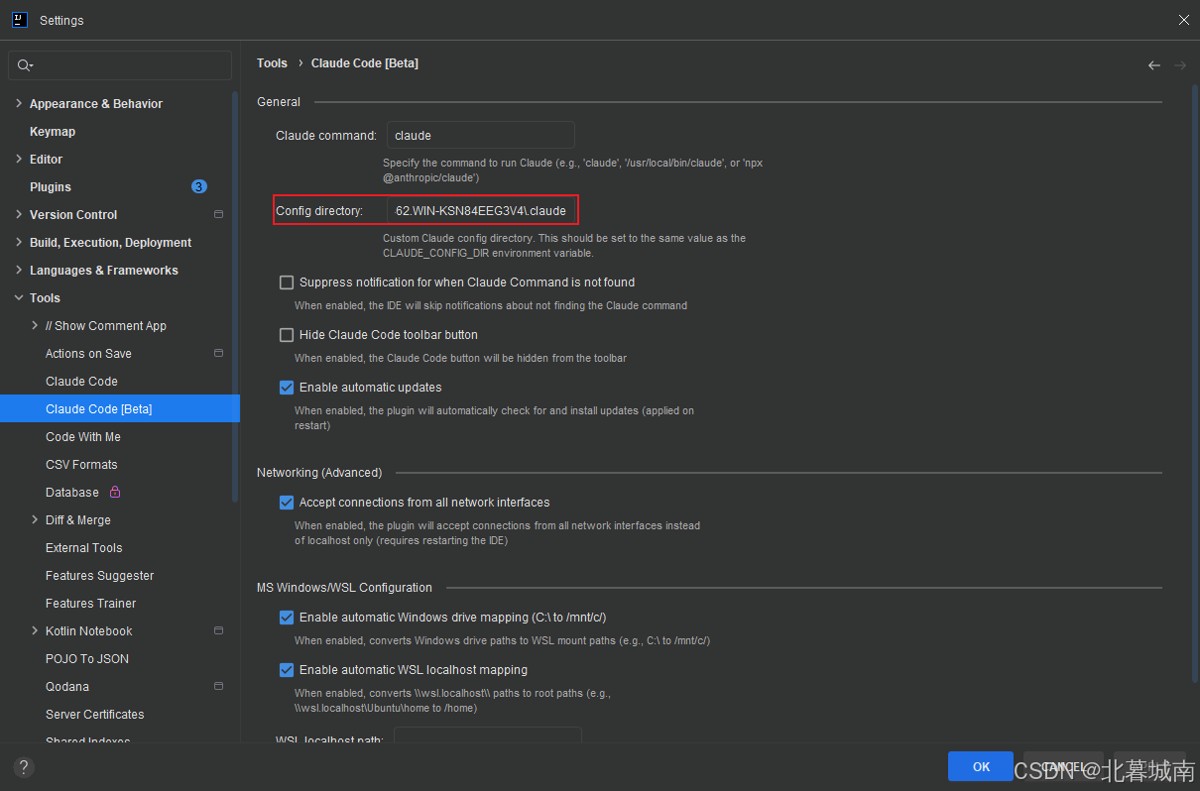
Task: Click the IntelliJ logo icon in title bar
Action: (x=19, y=20)
